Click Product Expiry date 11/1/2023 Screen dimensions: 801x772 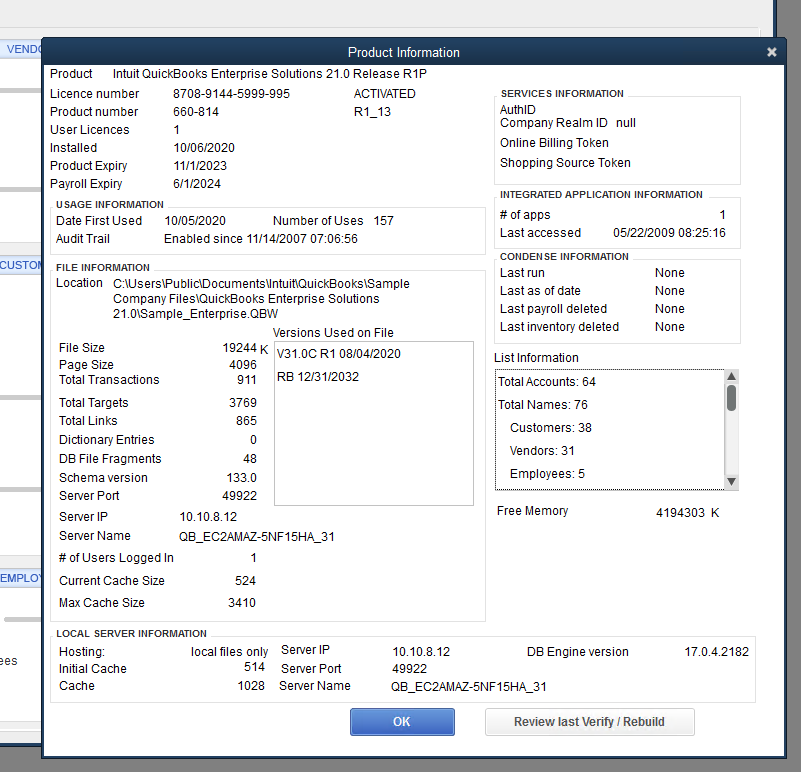(200, 166)
